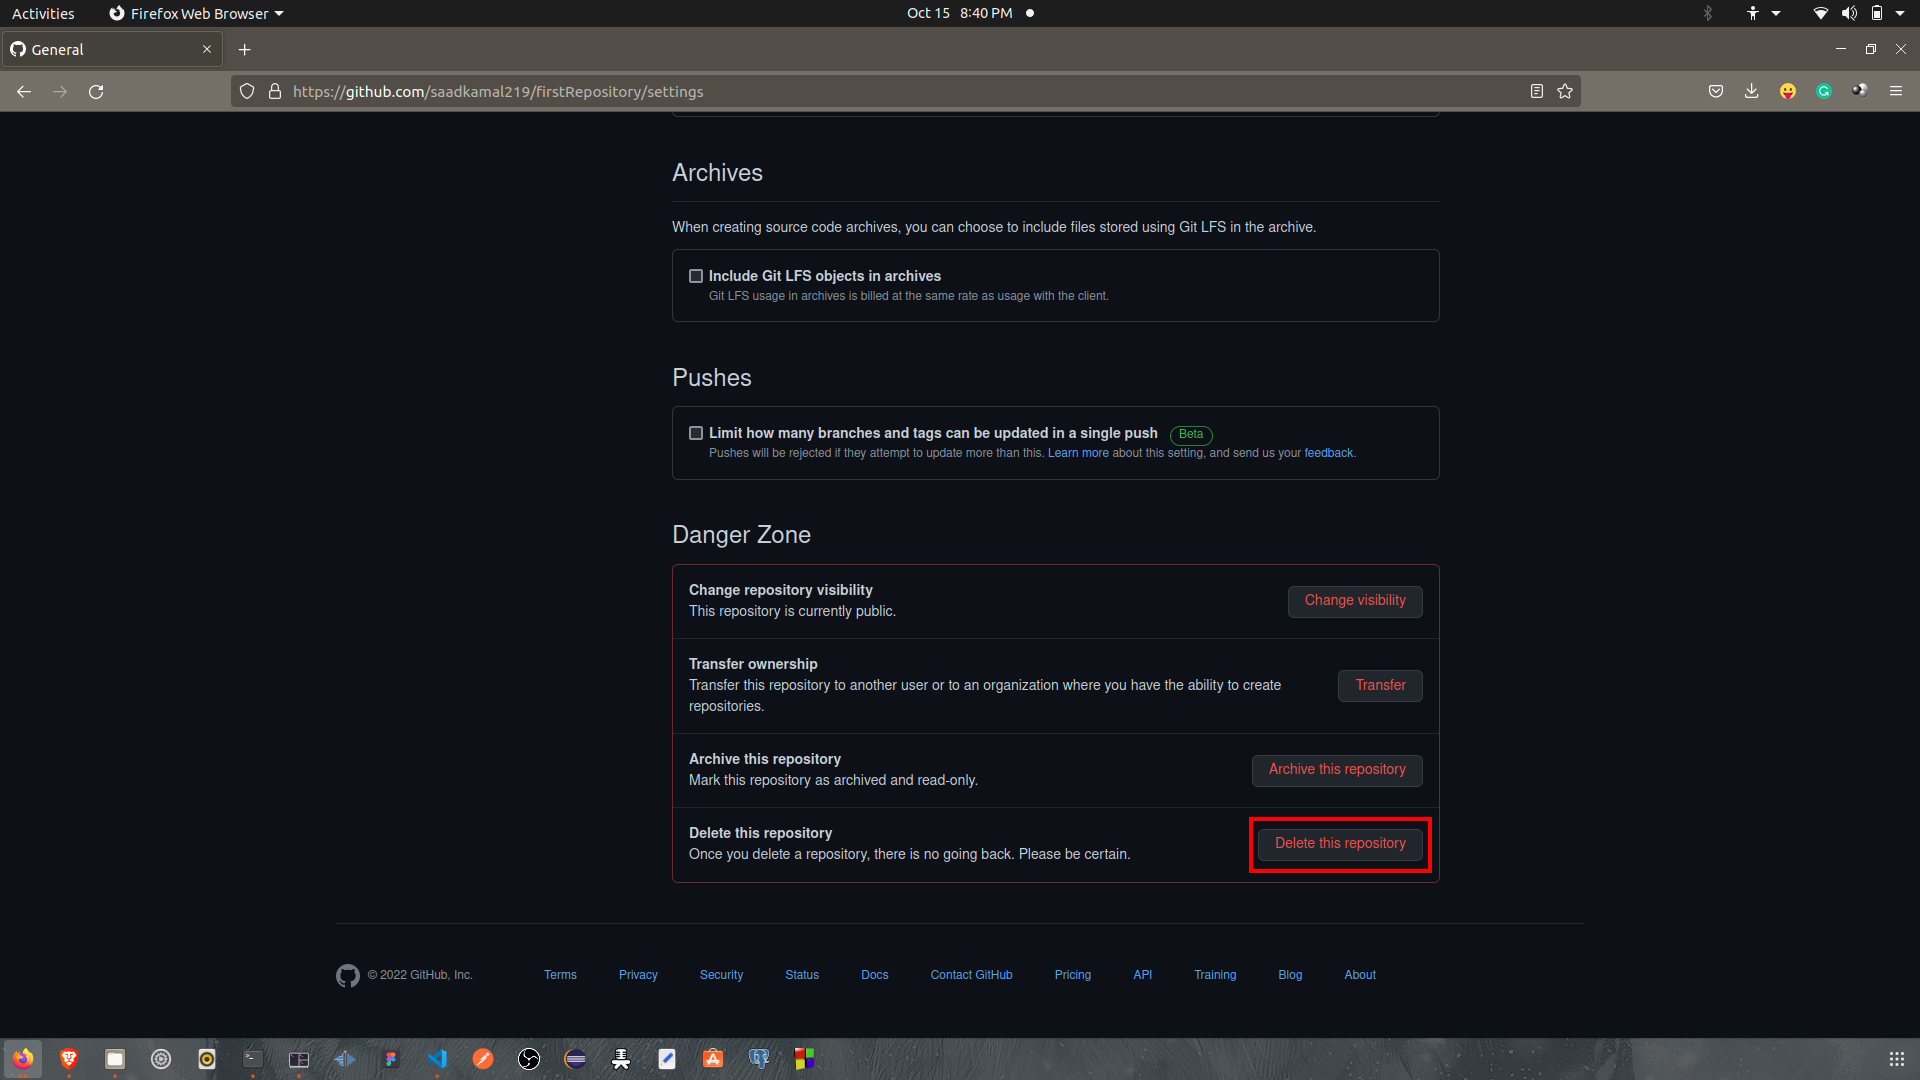This screenshot has width=1920, height=1080.
Task: Click the reload page icon
Action: tap(96, 92)
